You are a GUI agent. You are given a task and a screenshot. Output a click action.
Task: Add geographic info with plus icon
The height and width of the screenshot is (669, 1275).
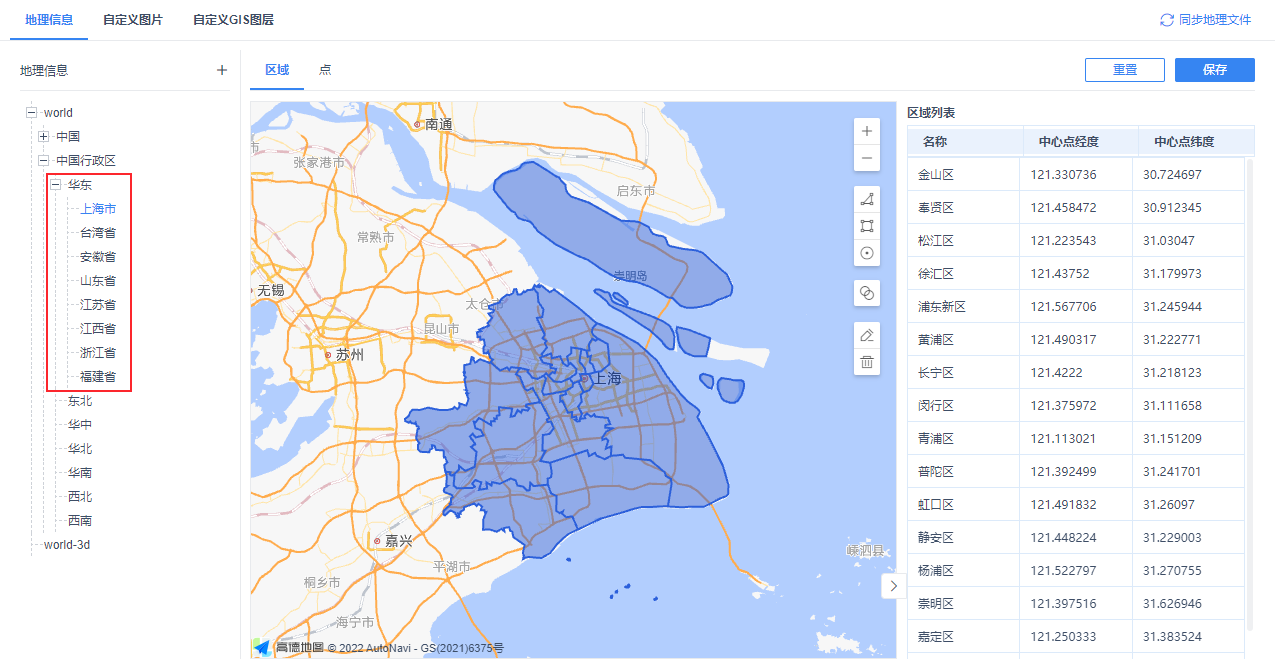point(222,70)
